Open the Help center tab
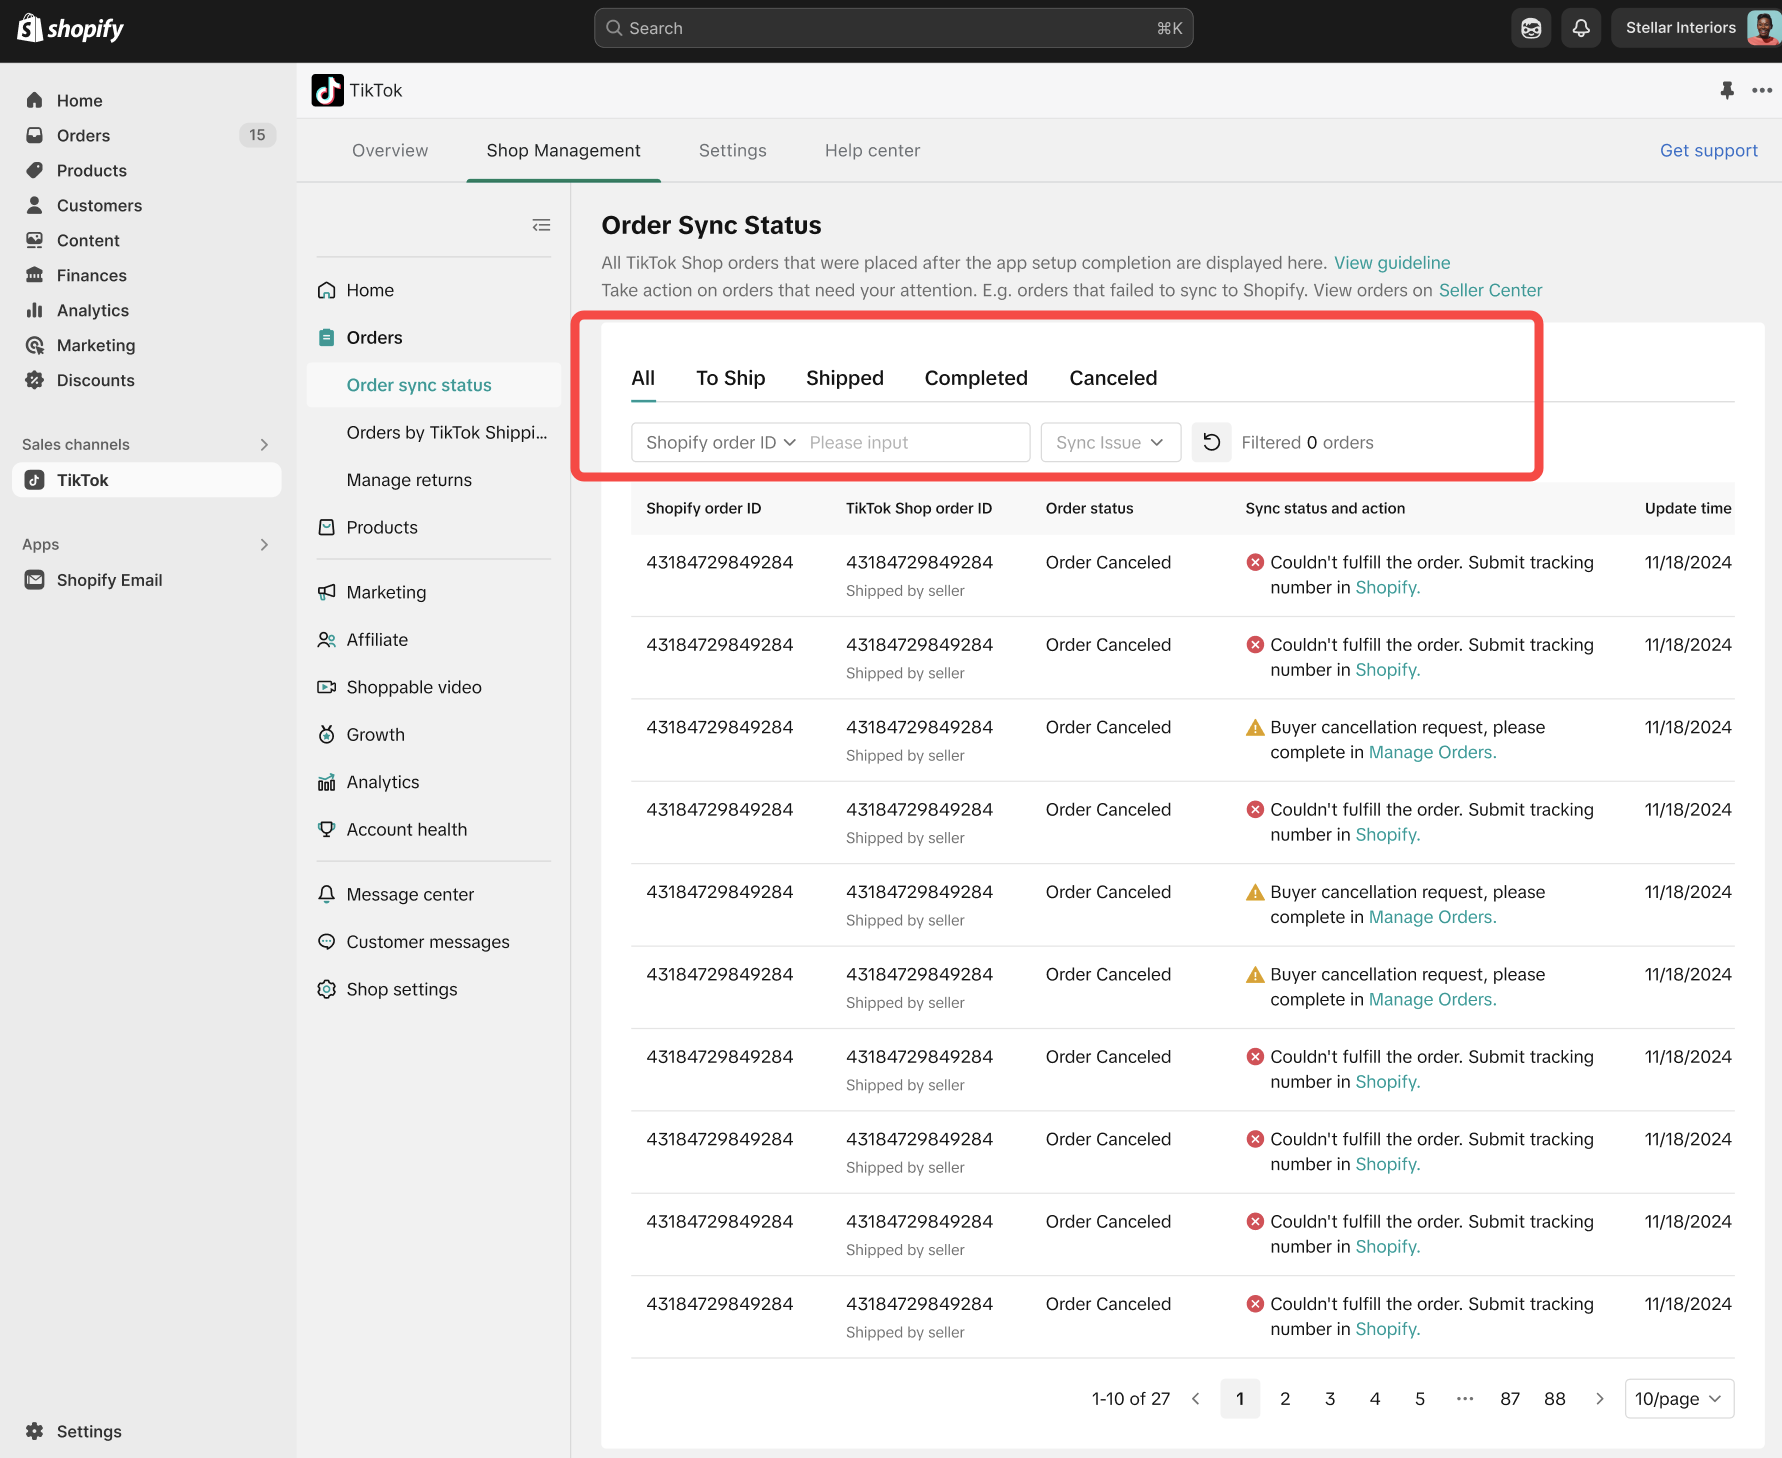Image resolution: width=1782 pixels, height=1458 pixels. [872, 150]
